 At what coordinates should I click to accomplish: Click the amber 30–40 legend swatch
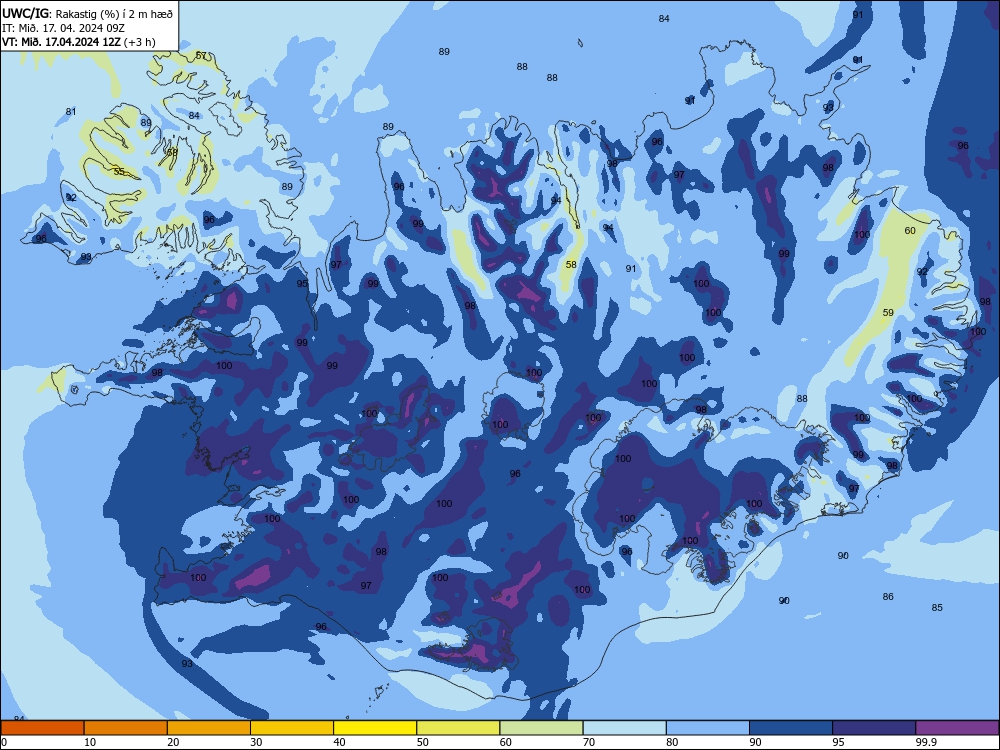(x=292, y=728)
